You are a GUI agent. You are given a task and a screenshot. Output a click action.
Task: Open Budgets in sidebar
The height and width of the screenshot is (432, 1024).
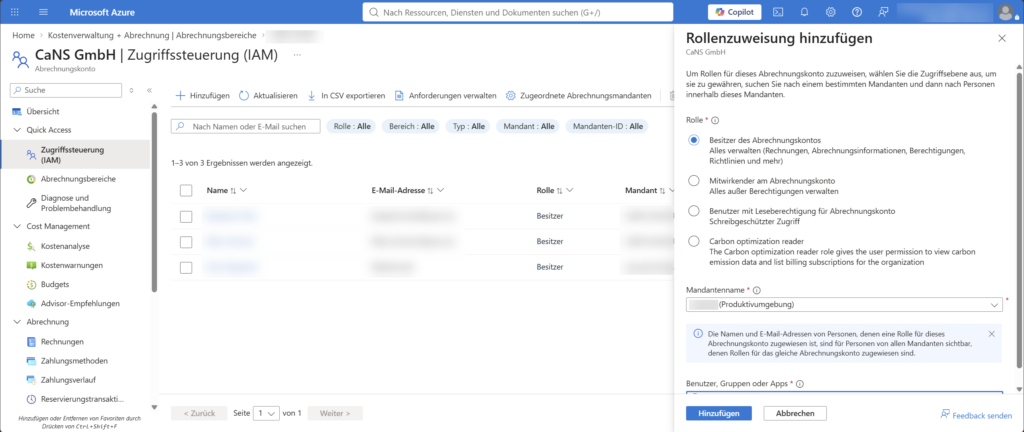click(x=55, y=285)
